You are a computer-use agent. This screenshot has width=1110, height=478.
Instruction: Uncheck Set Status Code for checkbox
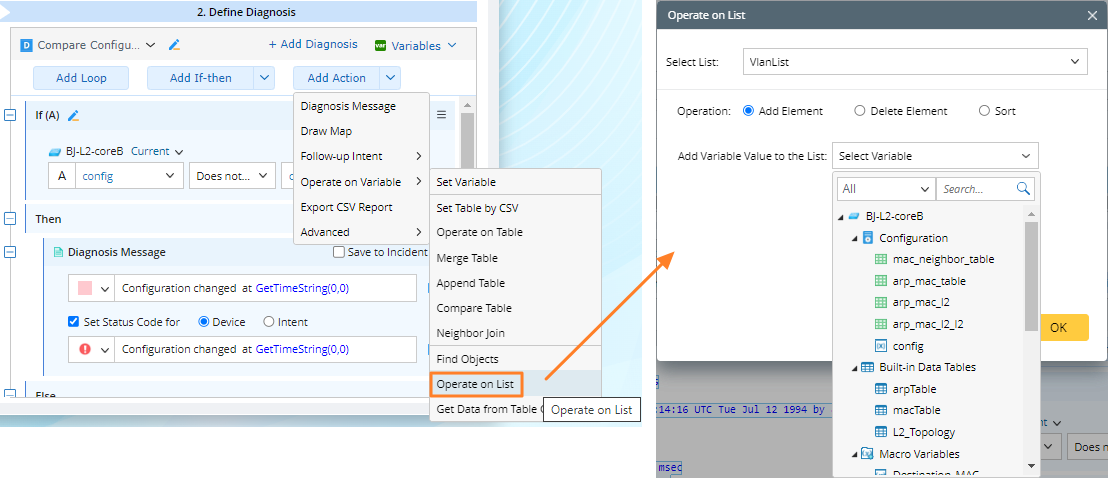pos(74,321)
